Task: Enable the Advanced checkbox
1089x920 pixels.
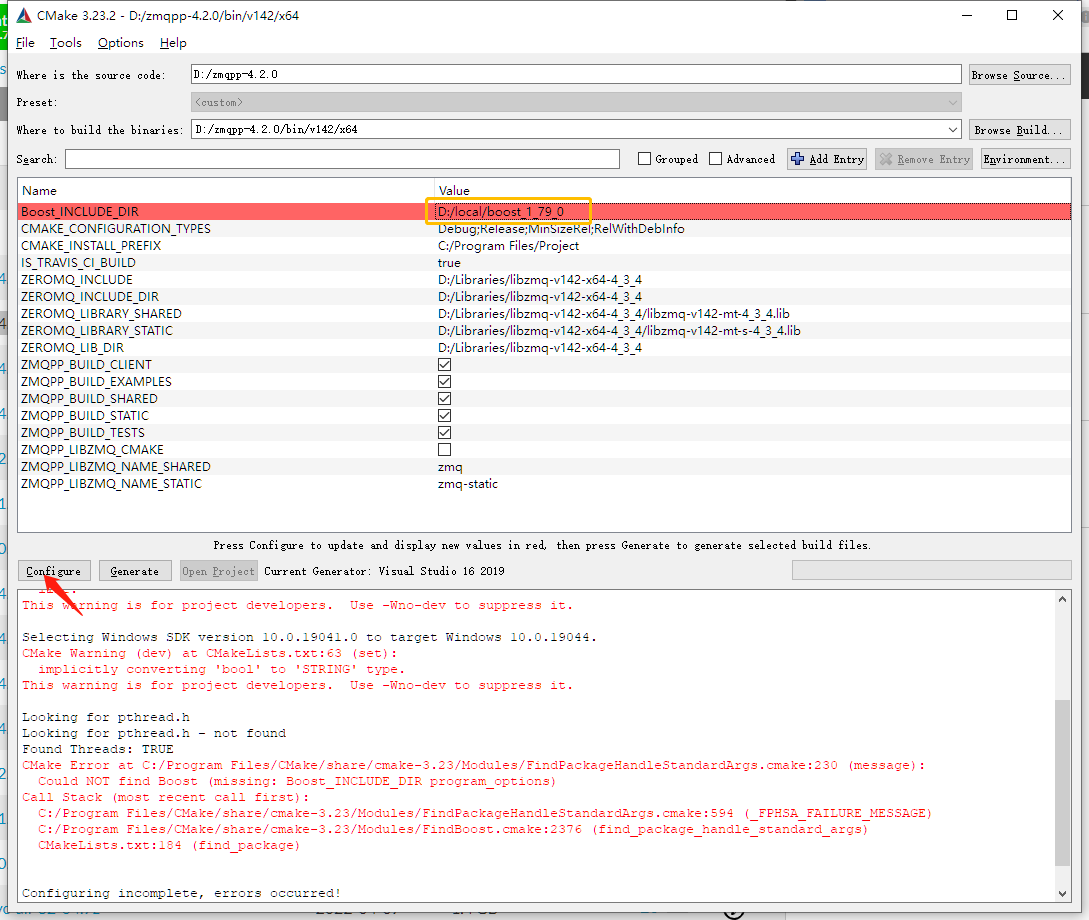Action: [x=715, y=159]
